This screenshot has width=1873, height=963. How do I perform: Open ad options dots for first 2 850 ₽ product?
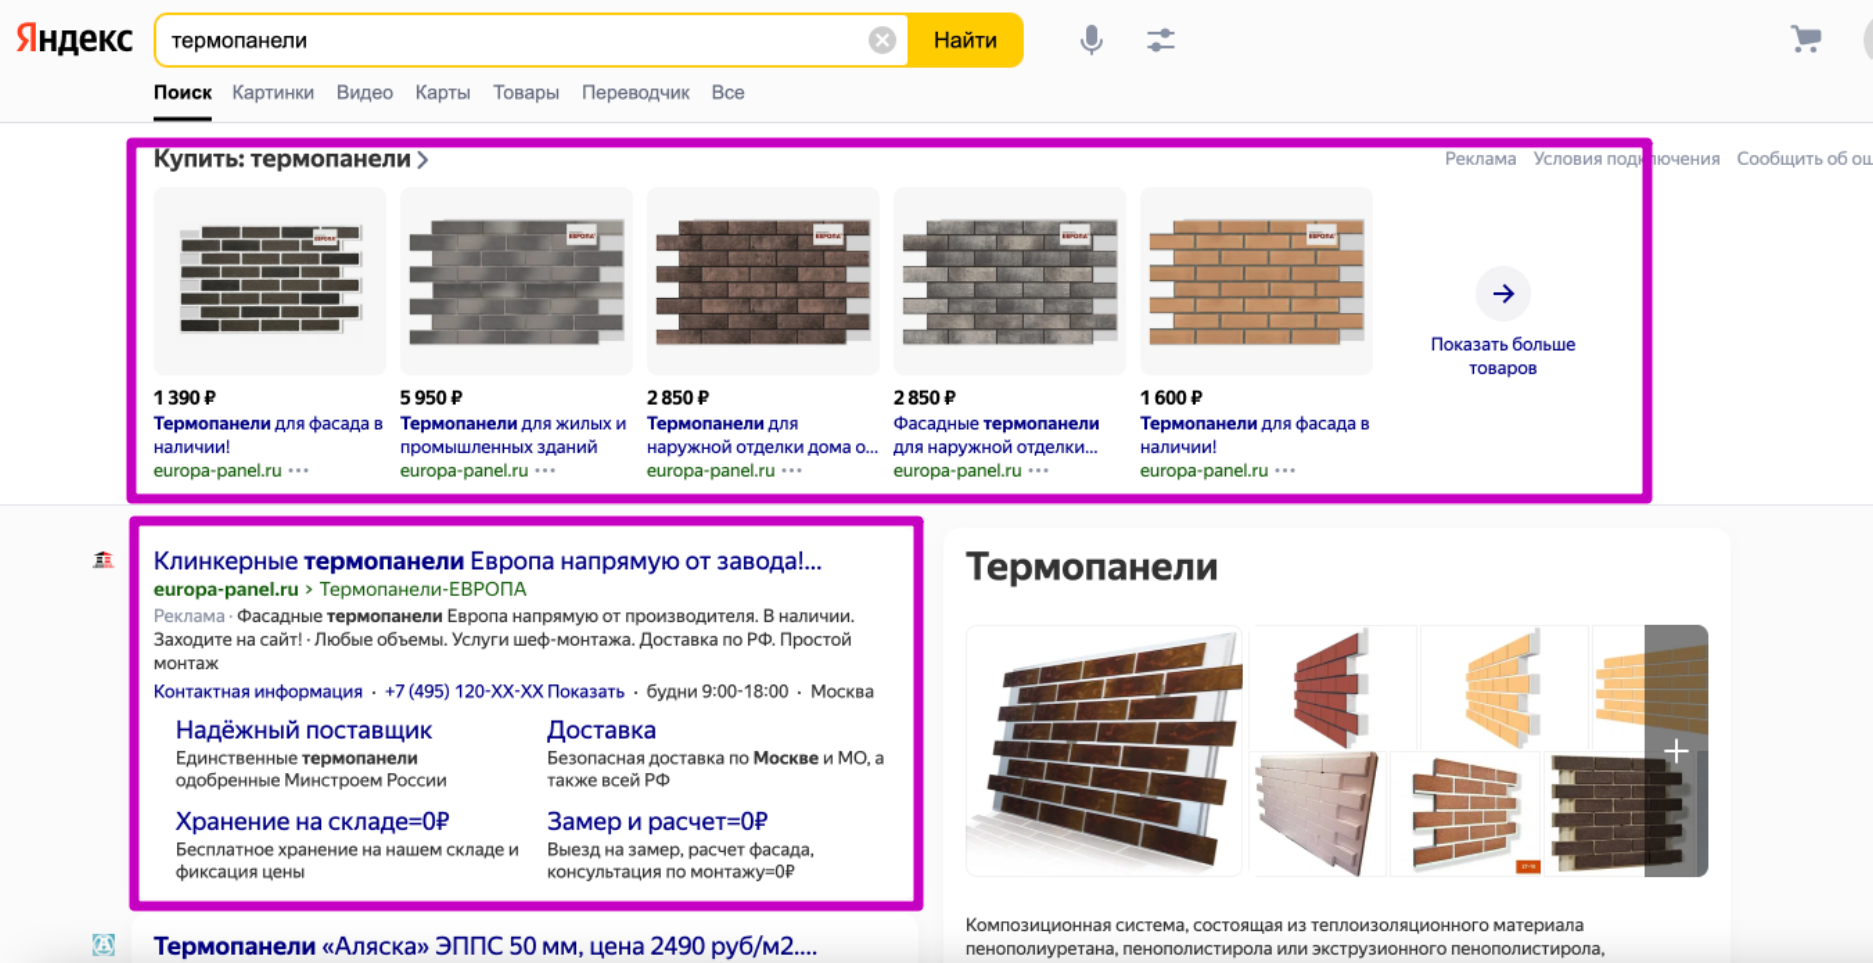click(x=792, y=470)
